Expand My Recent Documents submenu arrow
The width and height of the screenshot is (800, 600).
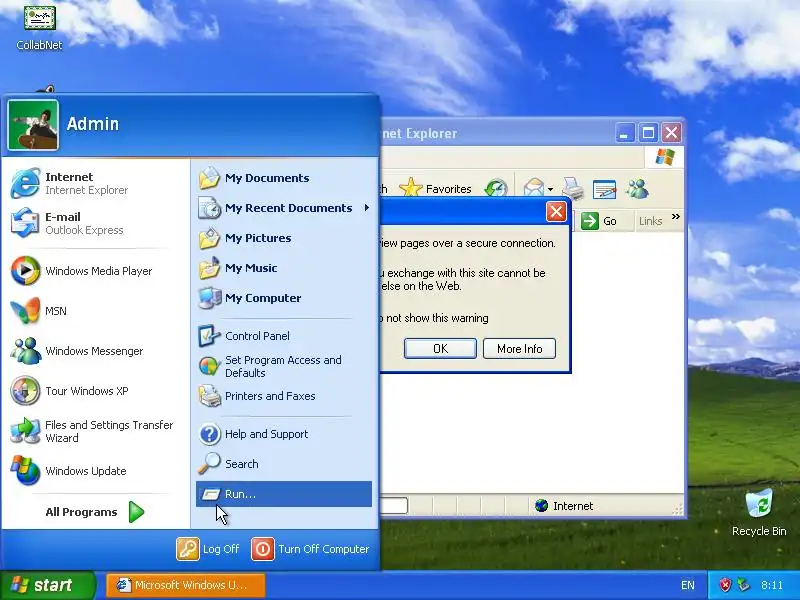tap(366, 208)
